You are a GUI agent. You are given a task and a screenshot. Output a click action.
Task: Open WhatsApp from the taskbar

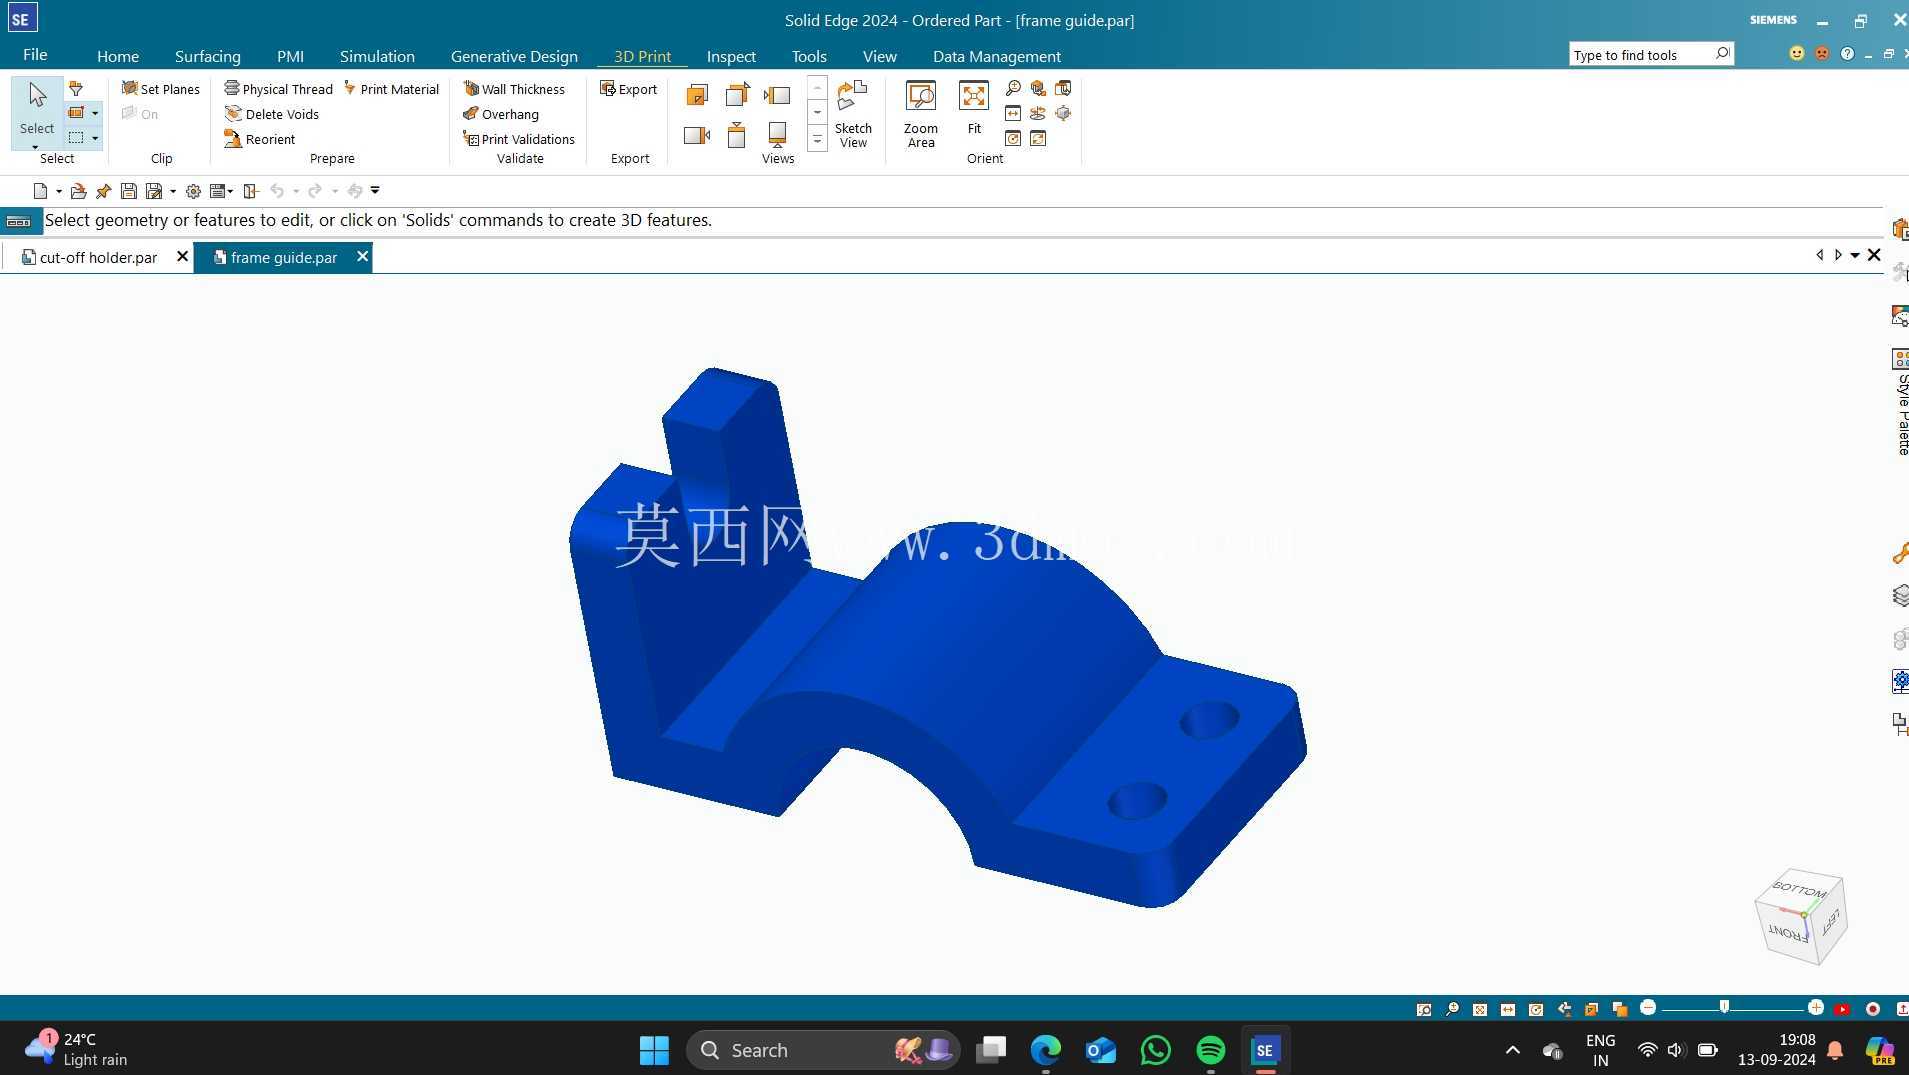1155,1050
